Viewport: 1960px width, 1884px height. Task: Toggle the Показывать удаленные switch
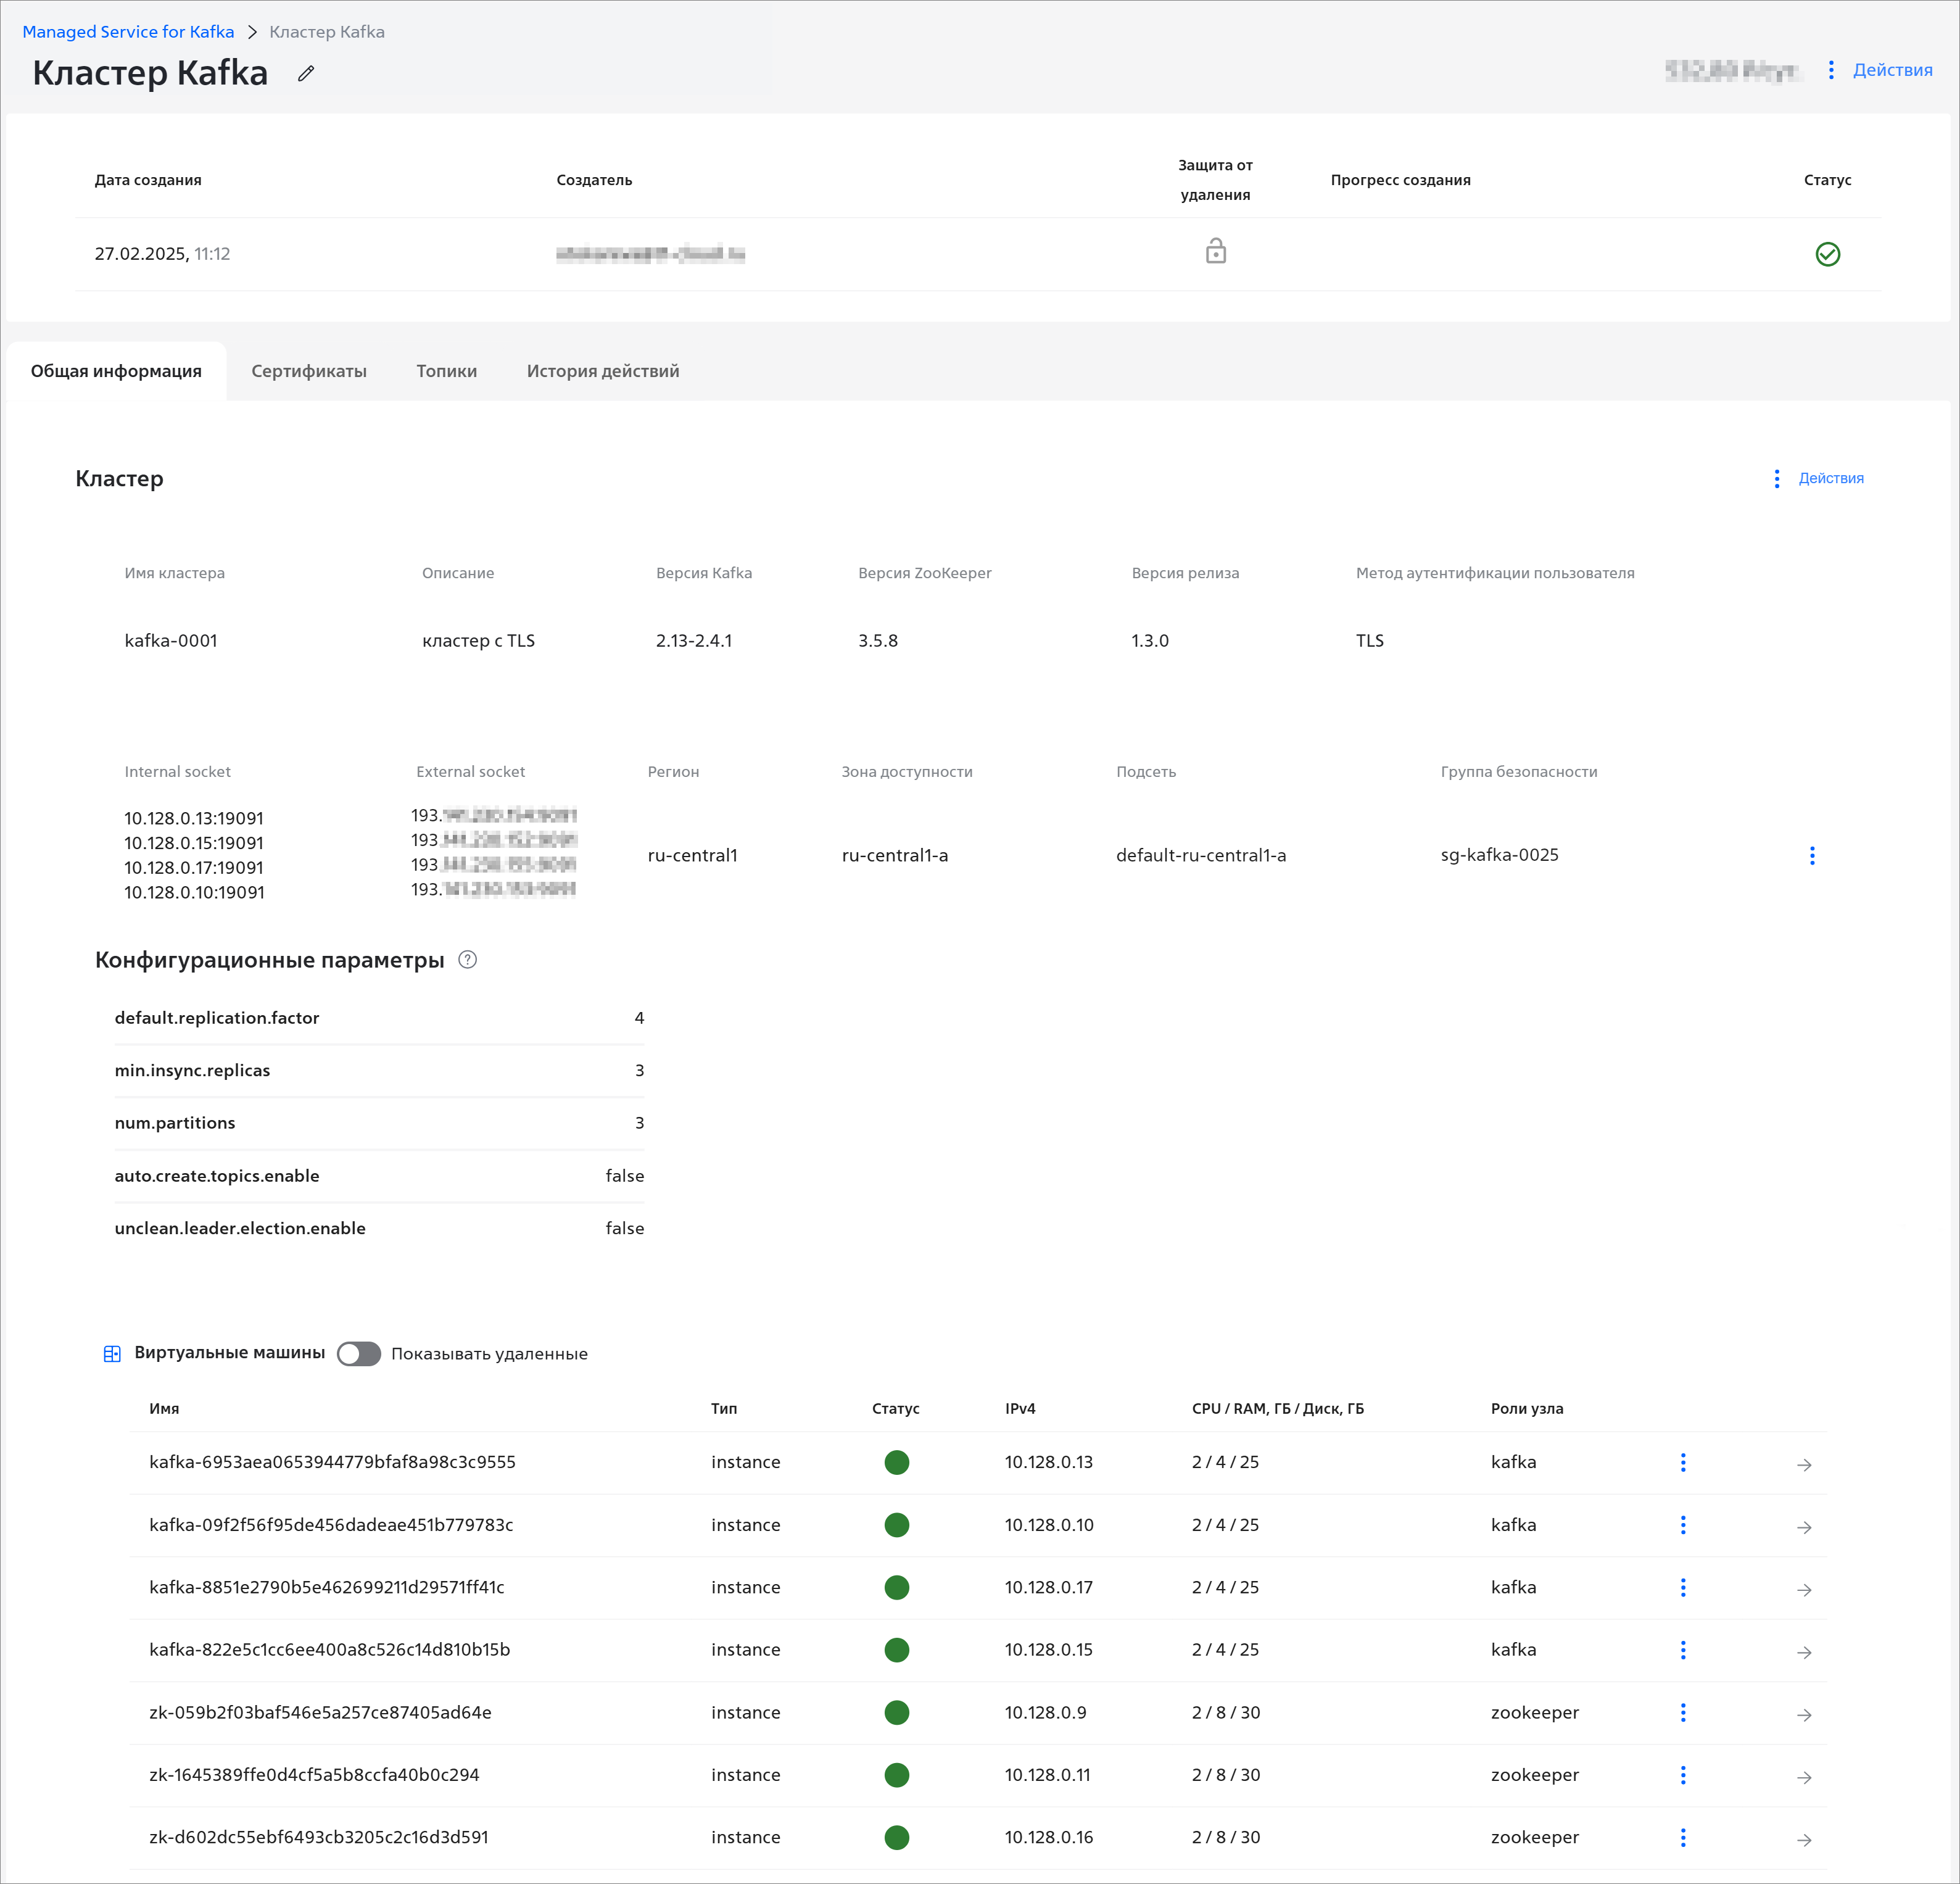tap(359, 1353)
